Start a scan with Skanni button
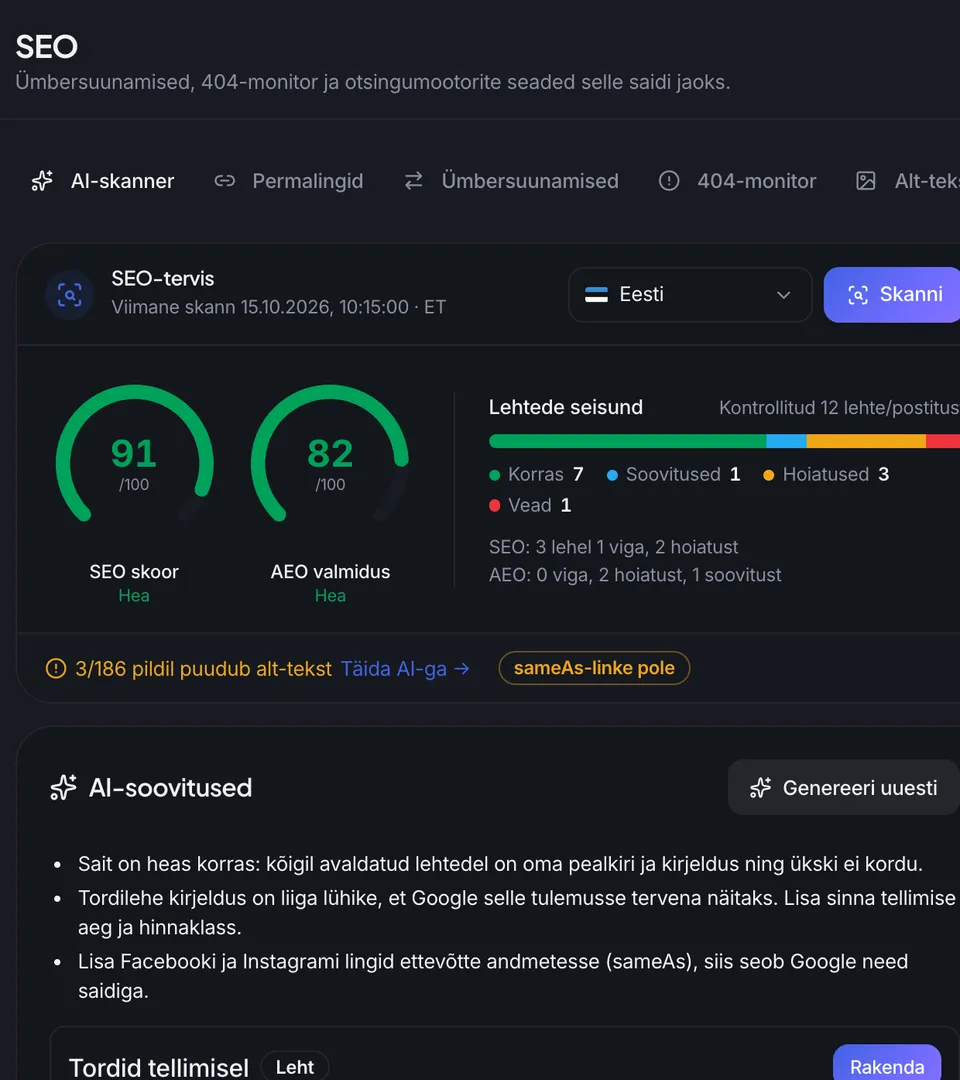 pyautogui.click(x=892, y=295)
